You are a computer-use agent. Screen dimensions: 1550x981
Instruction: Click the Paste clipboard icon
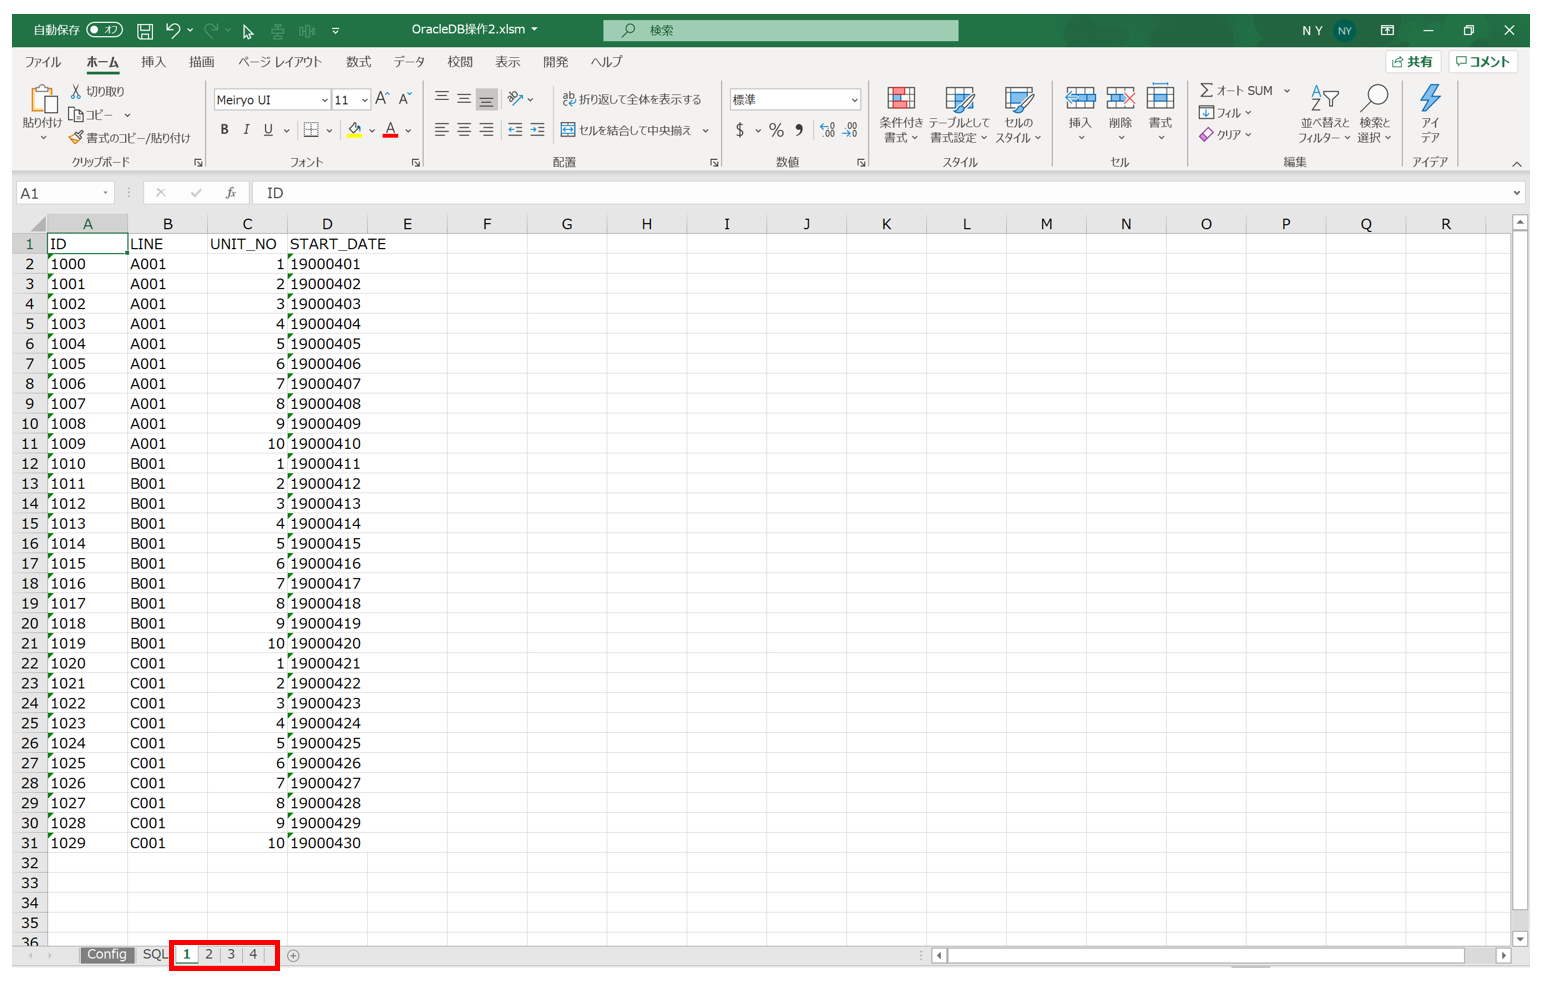43,99
